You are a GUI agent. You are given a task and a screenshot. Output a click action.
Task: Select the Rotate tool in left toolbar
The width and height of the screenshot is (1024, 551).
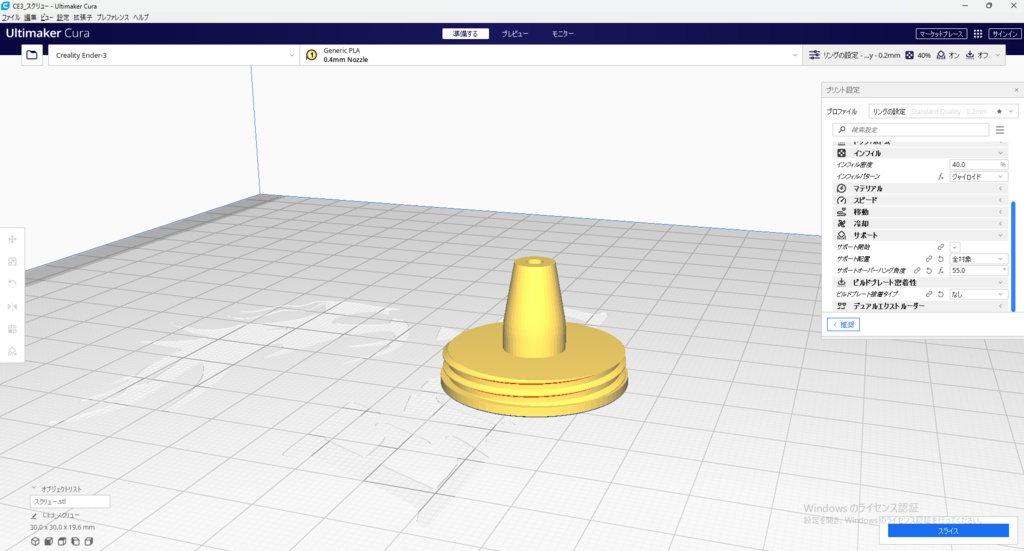pos(12,284)
